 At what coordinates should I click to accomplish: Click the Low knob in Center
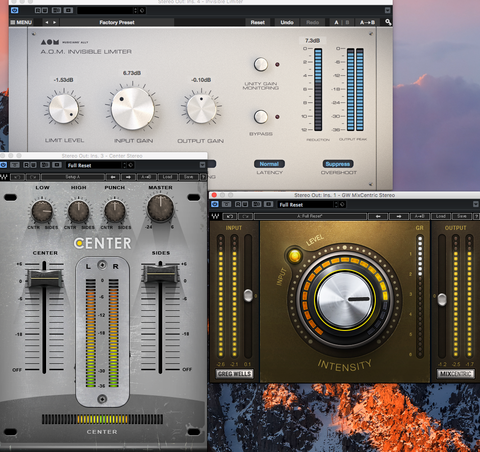pyautogui.click(x=42, y=212)
